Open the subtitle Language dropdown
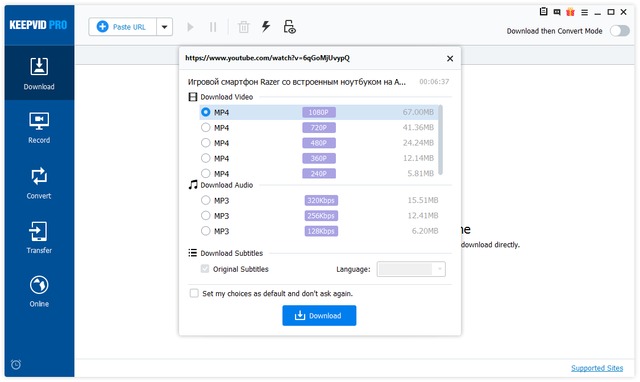 pyautogui.click(x=411, y=269)
